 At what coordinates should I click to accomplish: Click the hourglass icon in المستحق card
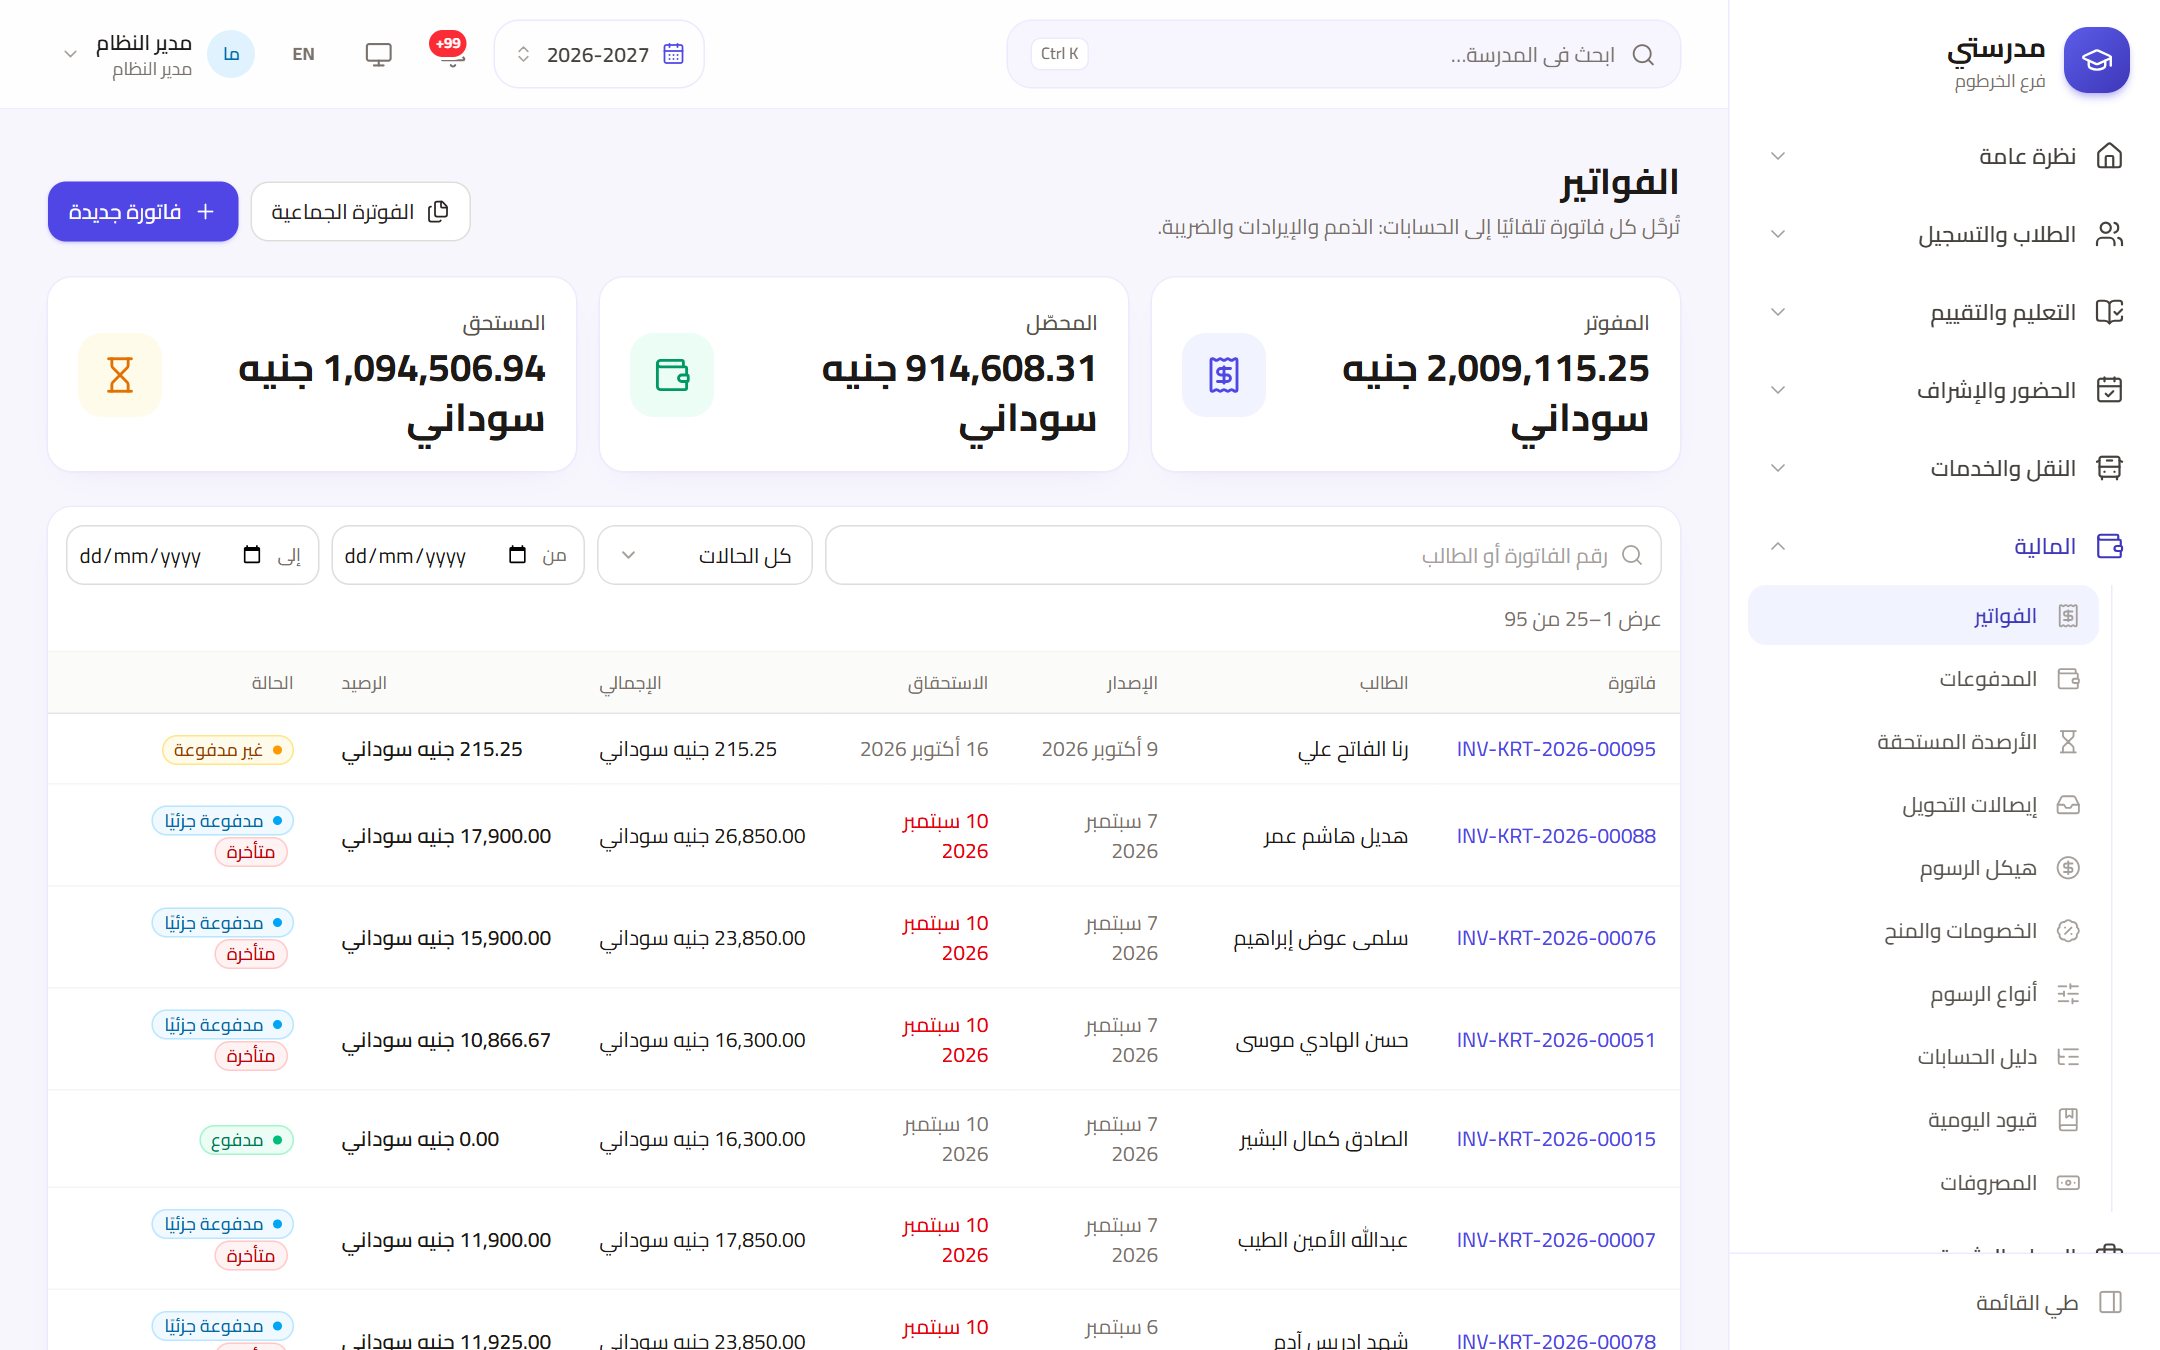coord(120,375)
